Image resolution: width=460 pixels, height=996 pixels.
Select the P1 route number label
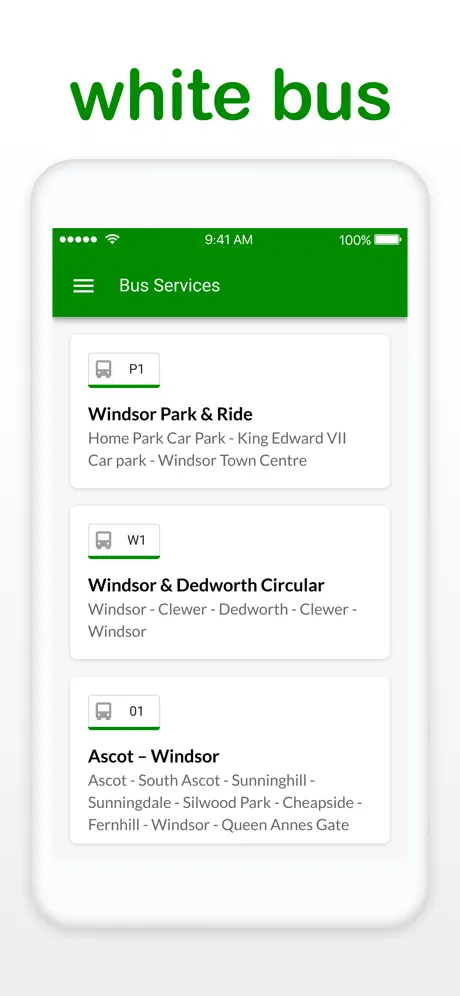137,369
